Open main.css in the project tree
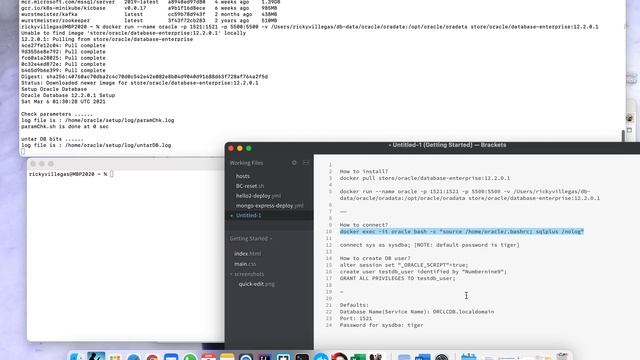The image size is (640, 360). [x=245, y=264]
